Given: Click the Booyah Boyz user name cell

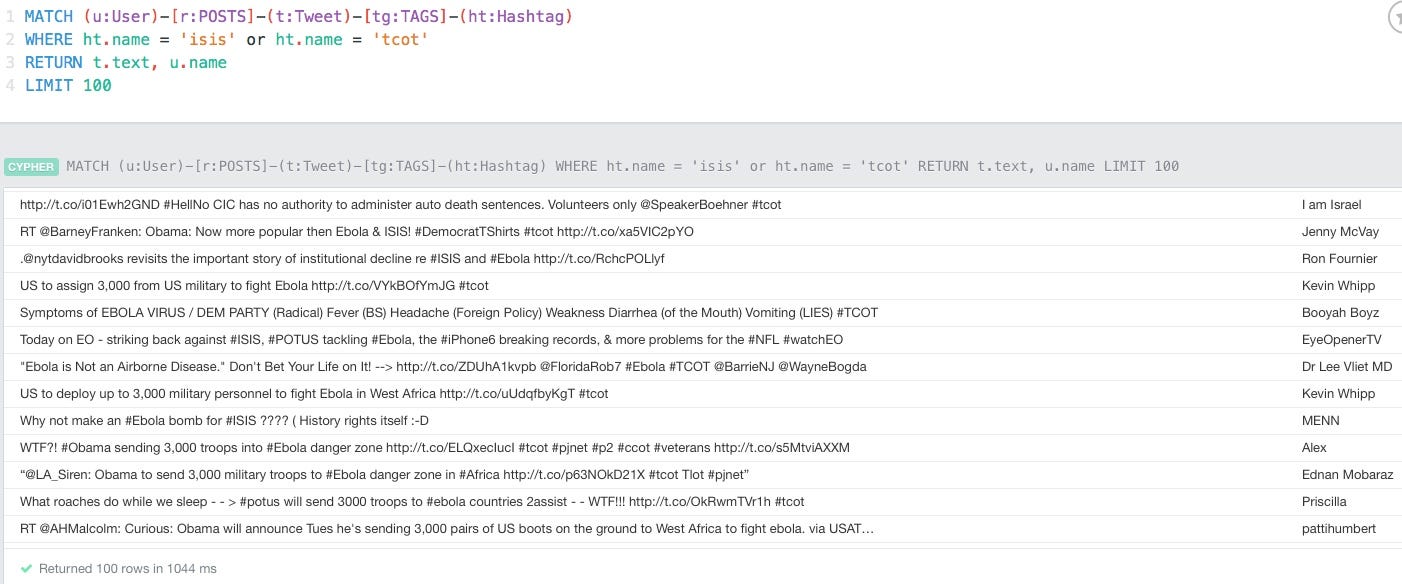Looking at the screenshot, I should pos(1340,313).
